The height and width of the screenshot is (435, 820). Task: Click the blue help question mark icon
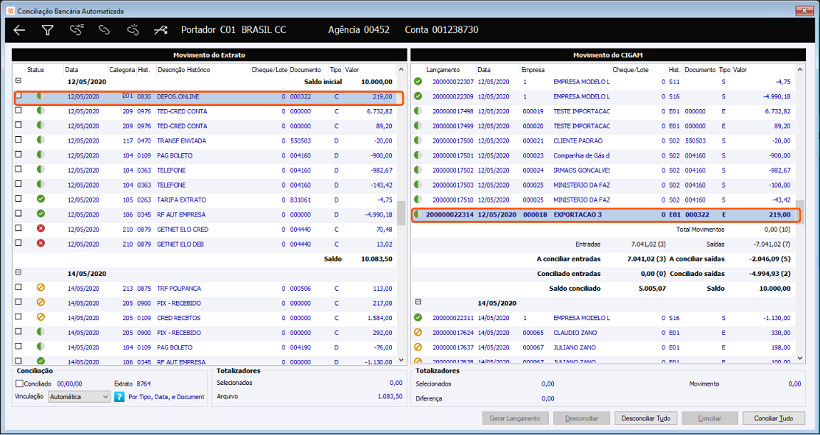pos(121,396)
